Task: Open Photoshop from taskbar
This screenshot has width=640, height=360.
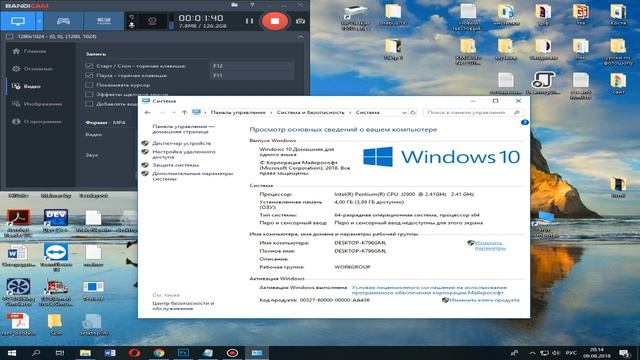Action: (183, 353)
